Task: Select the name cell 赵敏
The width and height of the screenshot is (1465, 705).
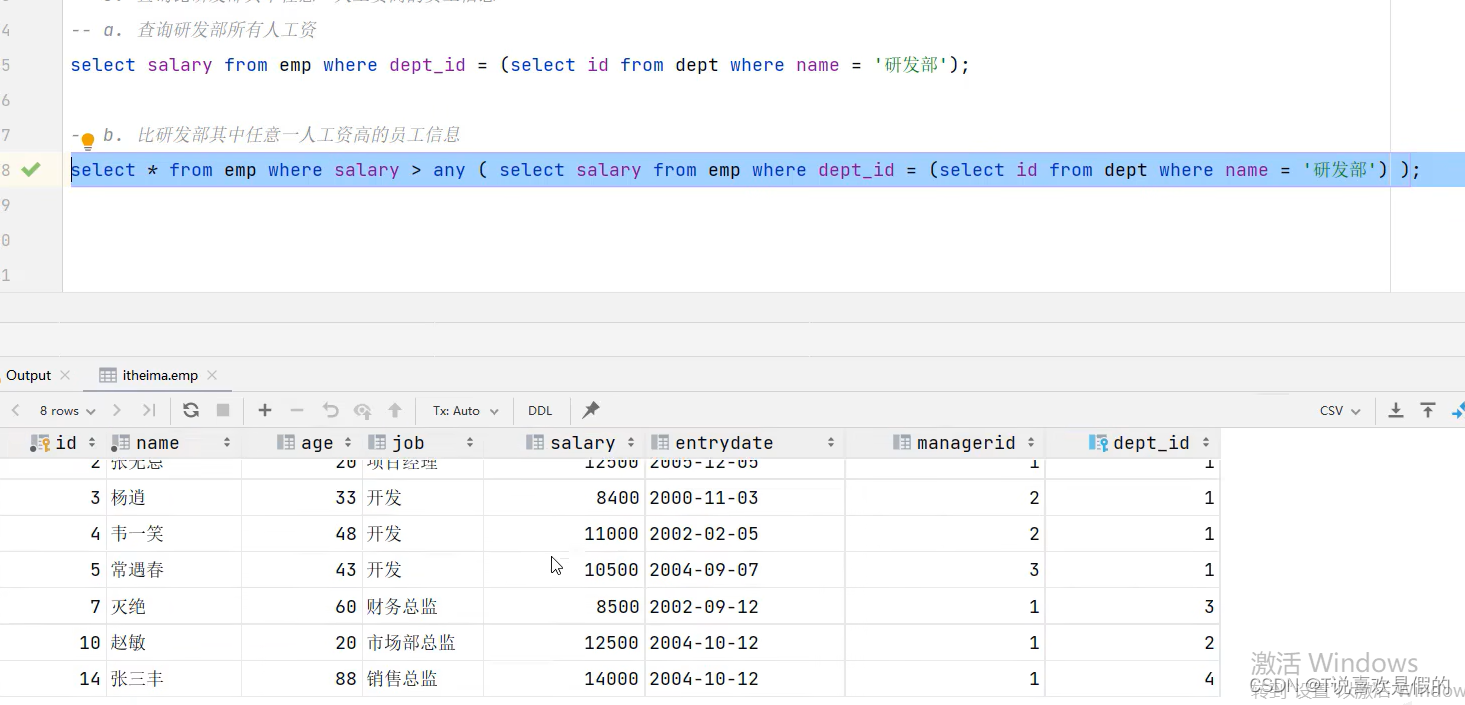Action: (x=174, y=642)
